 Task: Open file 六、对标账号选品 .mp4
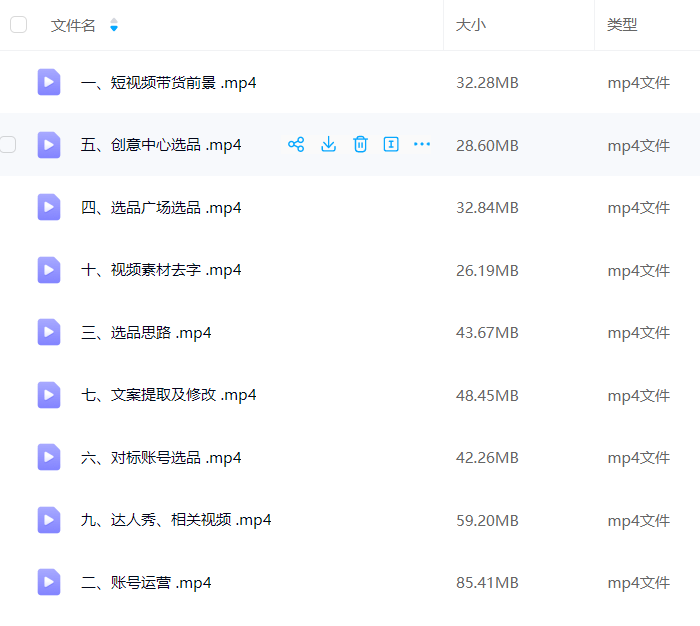(x=161, y=458)
